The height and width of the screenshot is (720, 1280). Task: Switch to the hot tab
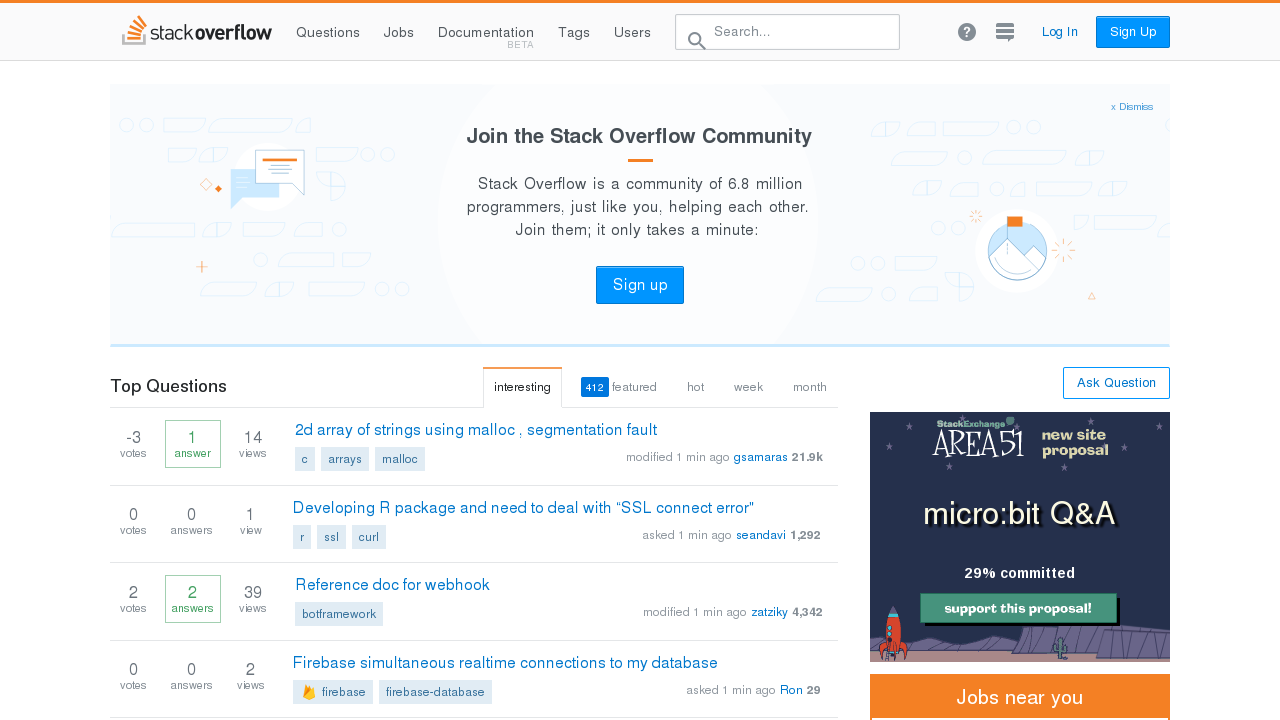tap(695, 387)
